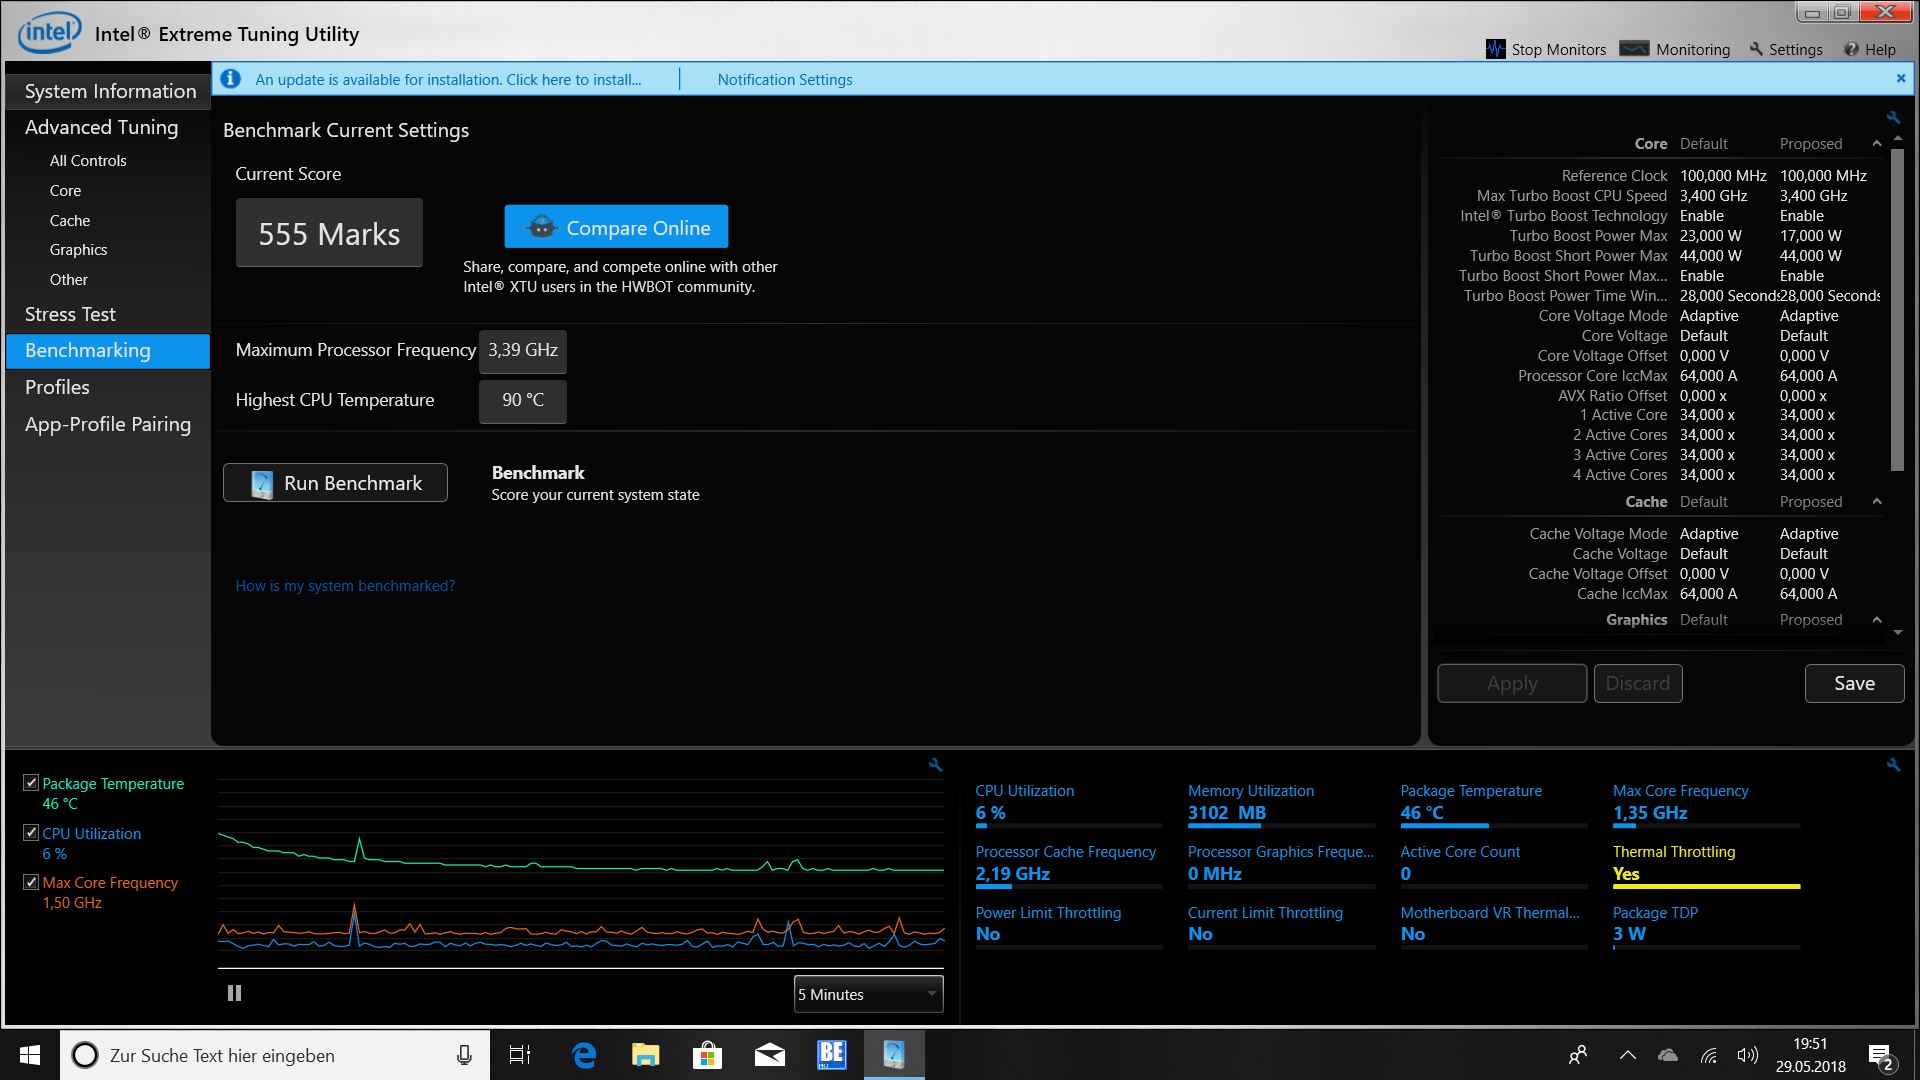Toggle the CPU Utilization checkbox
Viewport: 1920px width, 1080px height.
tap(31, 833)
